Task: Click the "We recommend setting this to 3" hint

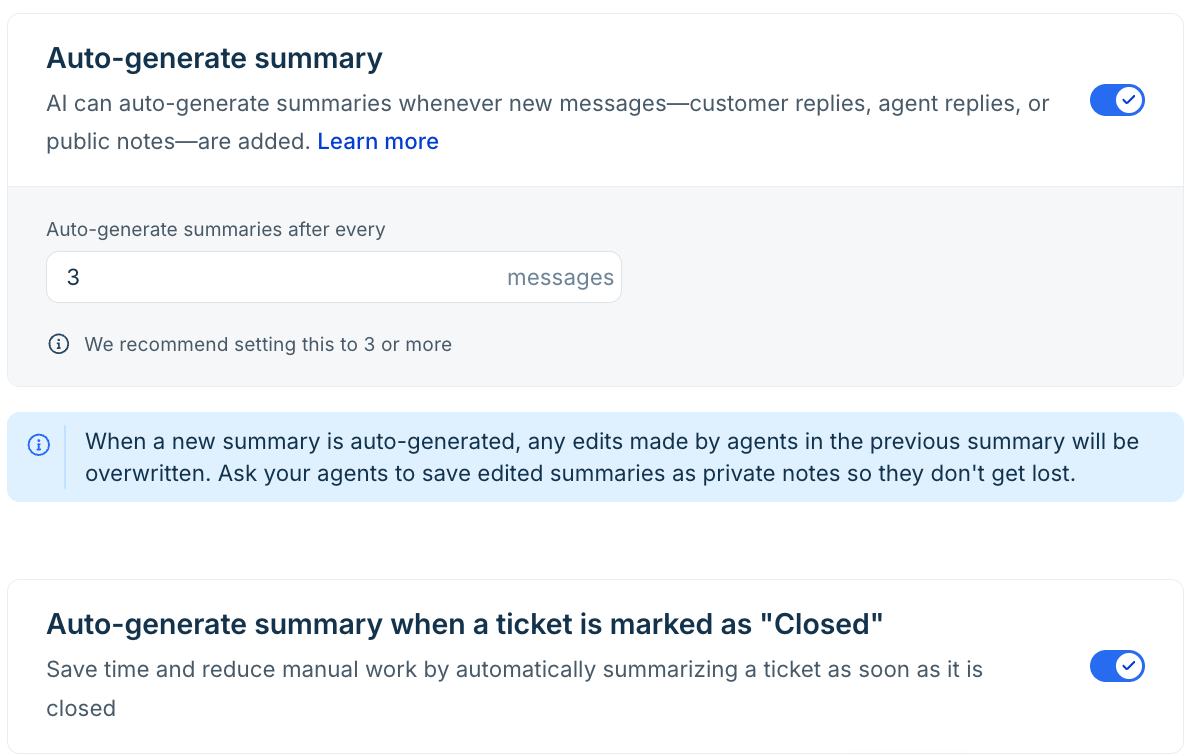Action: pyautogui.click(x=267, y=344)
